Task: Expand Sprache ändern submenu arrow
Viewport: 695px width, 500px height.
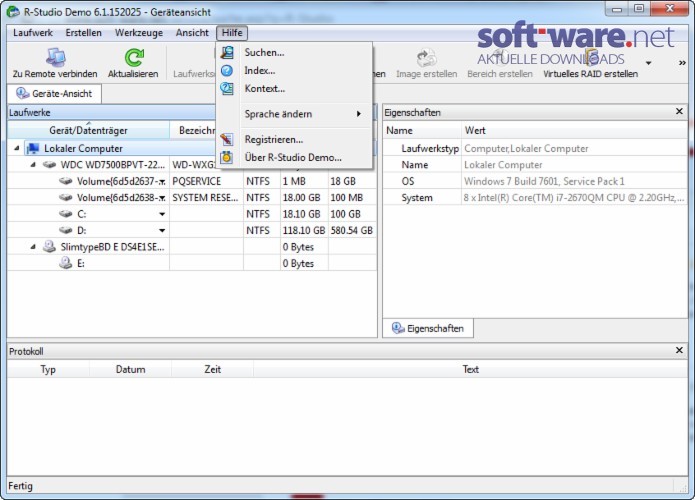Action: pos(359,114)
